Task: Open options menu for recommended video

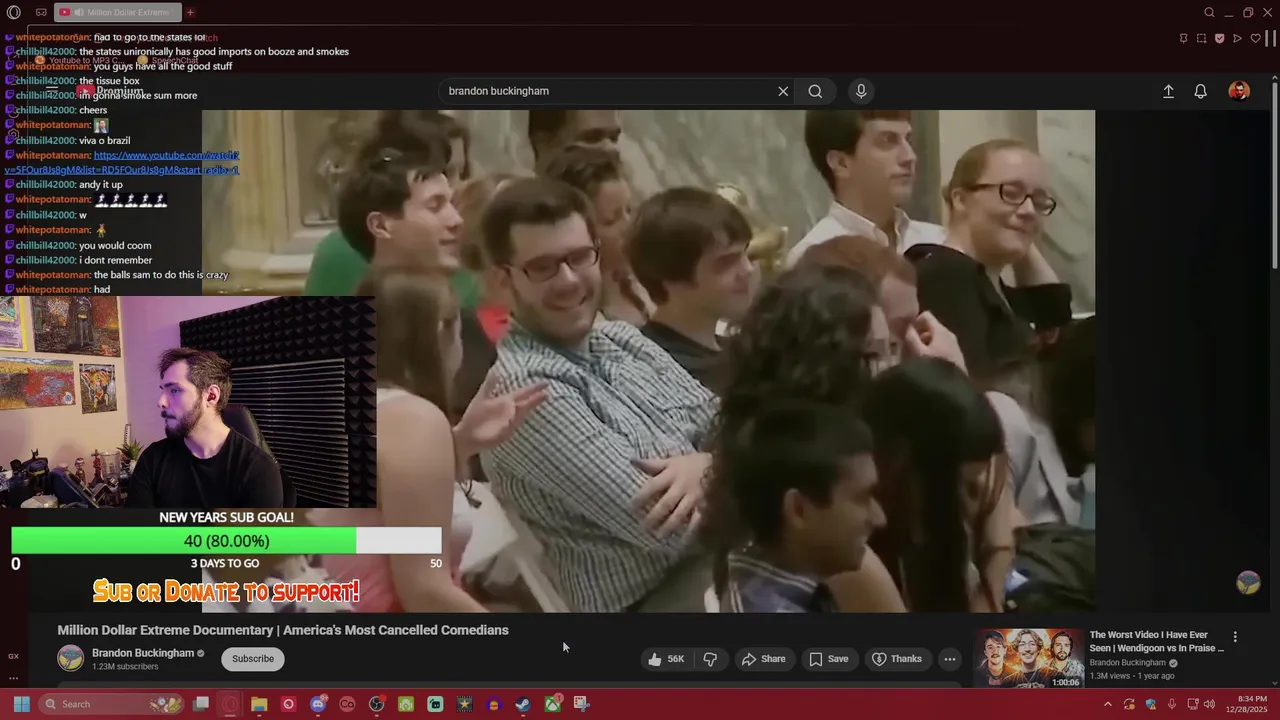Action: pyautogui.click(x=1235, y=637)
